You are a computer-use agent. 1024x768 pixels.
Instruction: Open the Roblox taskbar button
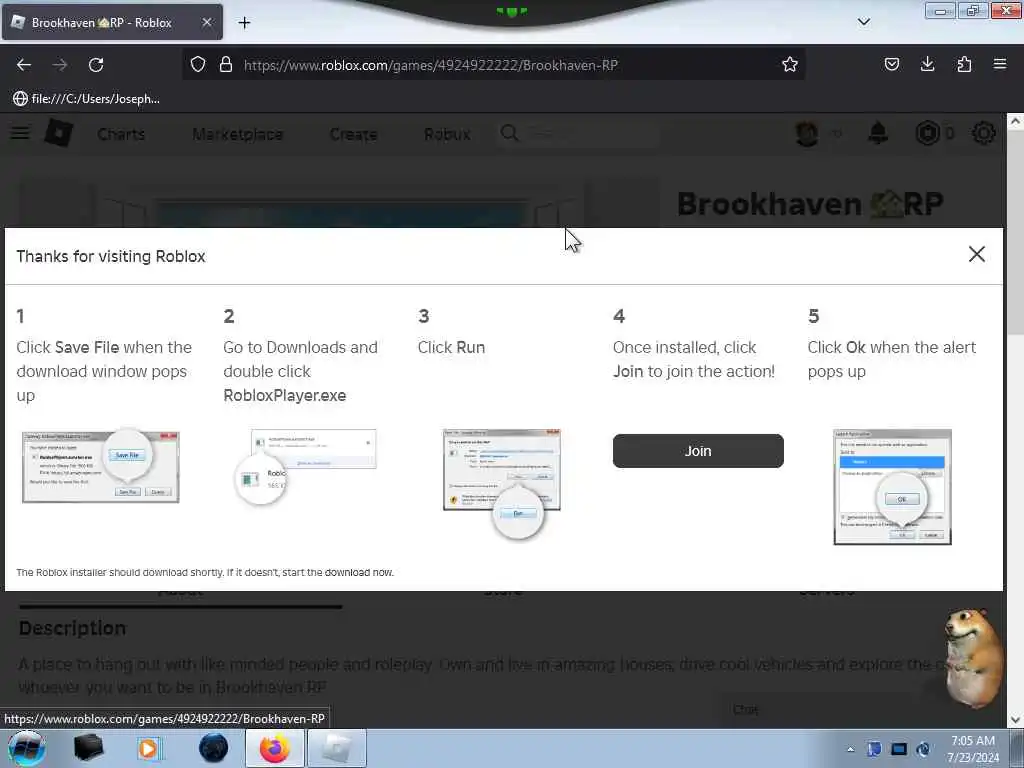pos(336,748)
